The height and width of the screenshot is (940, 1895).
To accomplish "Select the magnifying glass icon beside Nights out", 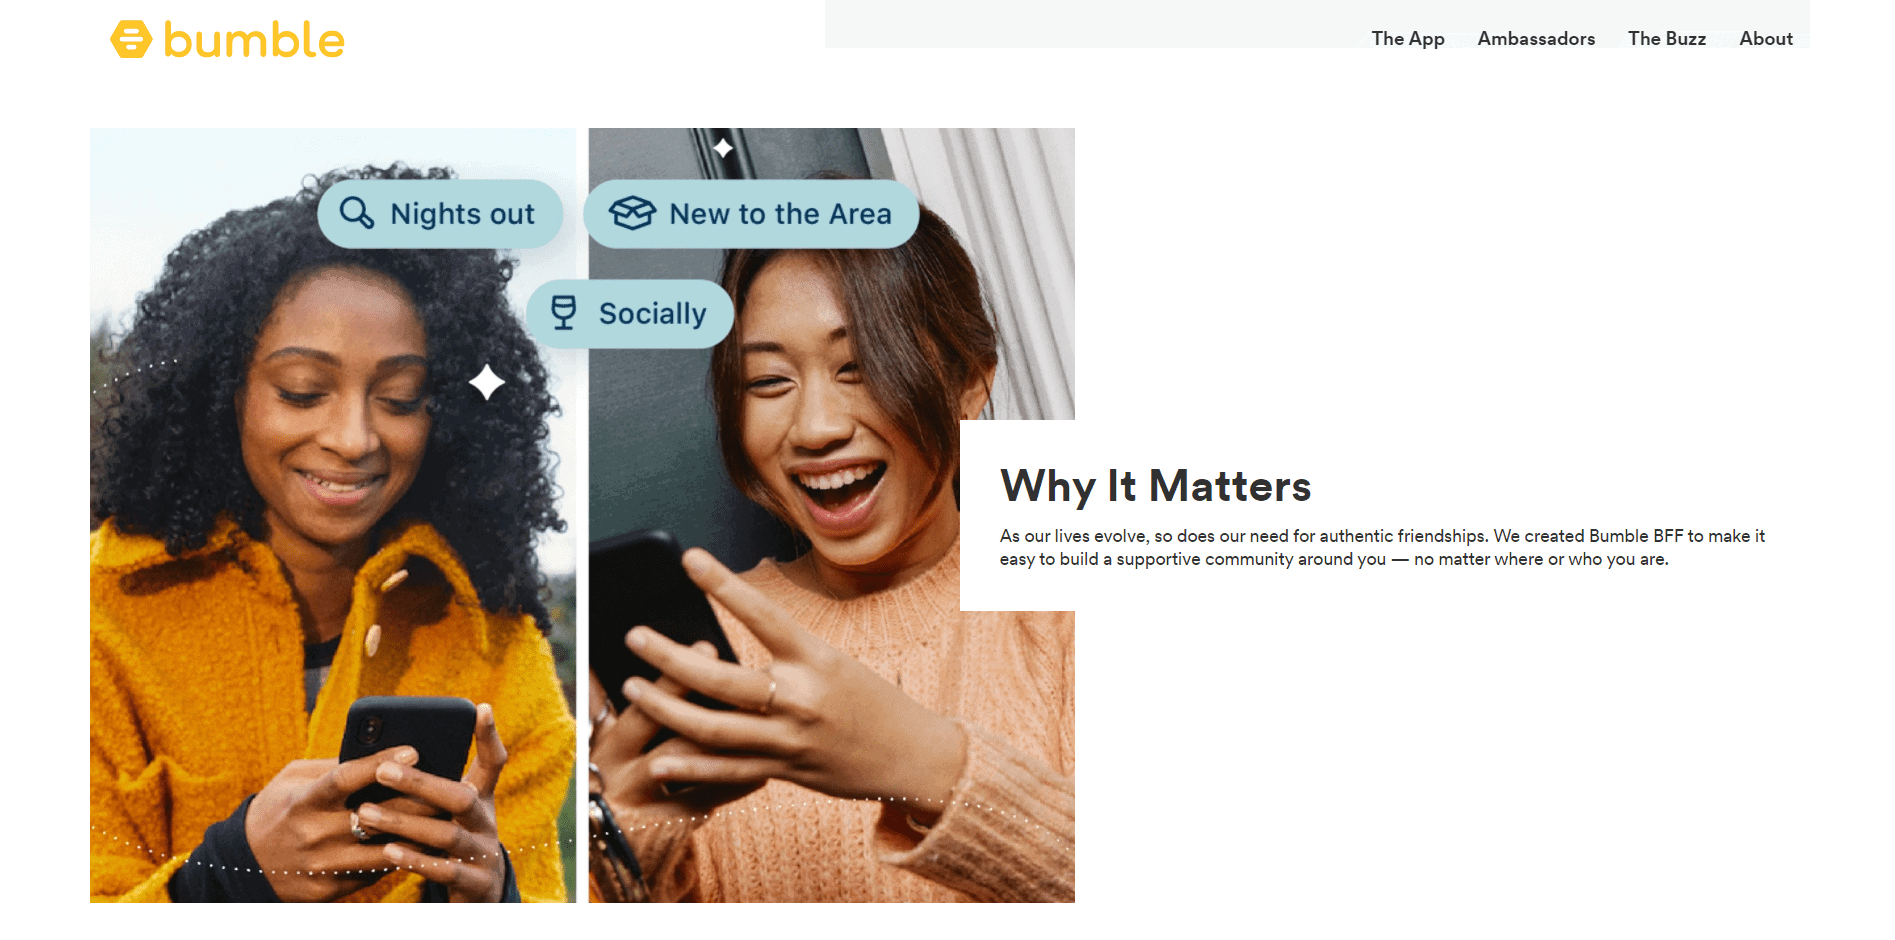I will click(x=357, y=212).
